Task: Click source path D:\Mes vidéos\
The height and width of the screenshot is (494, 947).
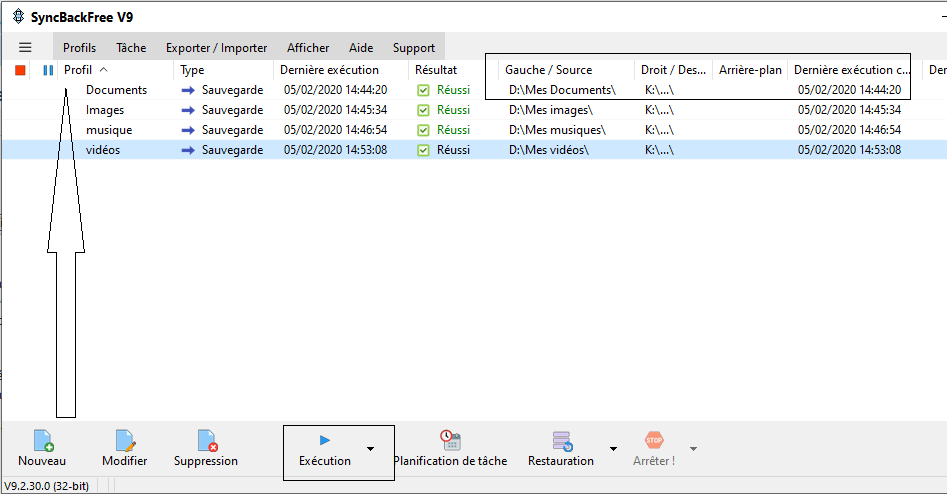Action: (549, 150)
